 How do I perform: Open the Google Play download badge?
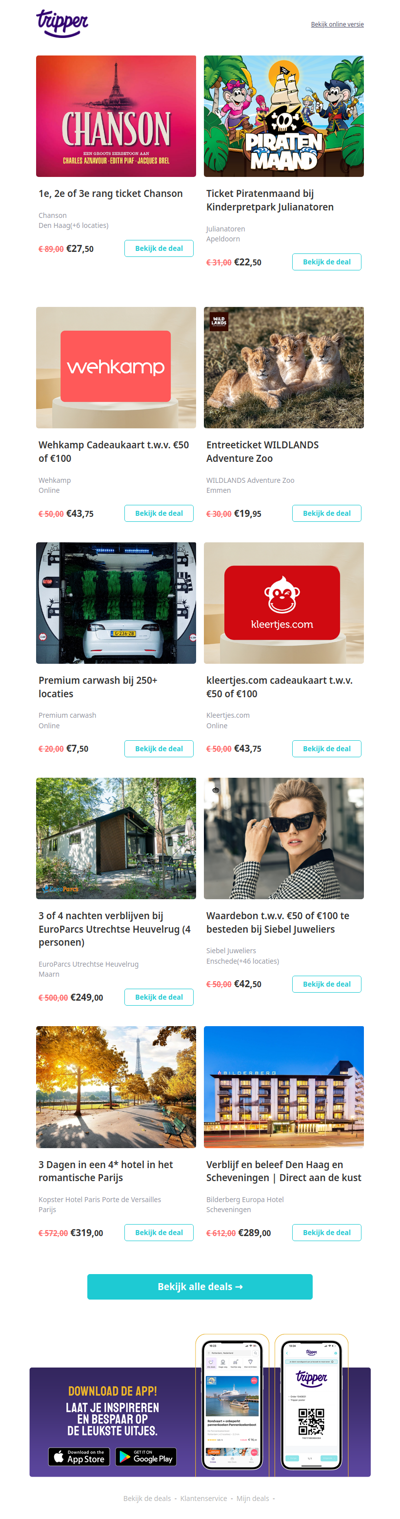(x=146, y=1457)
